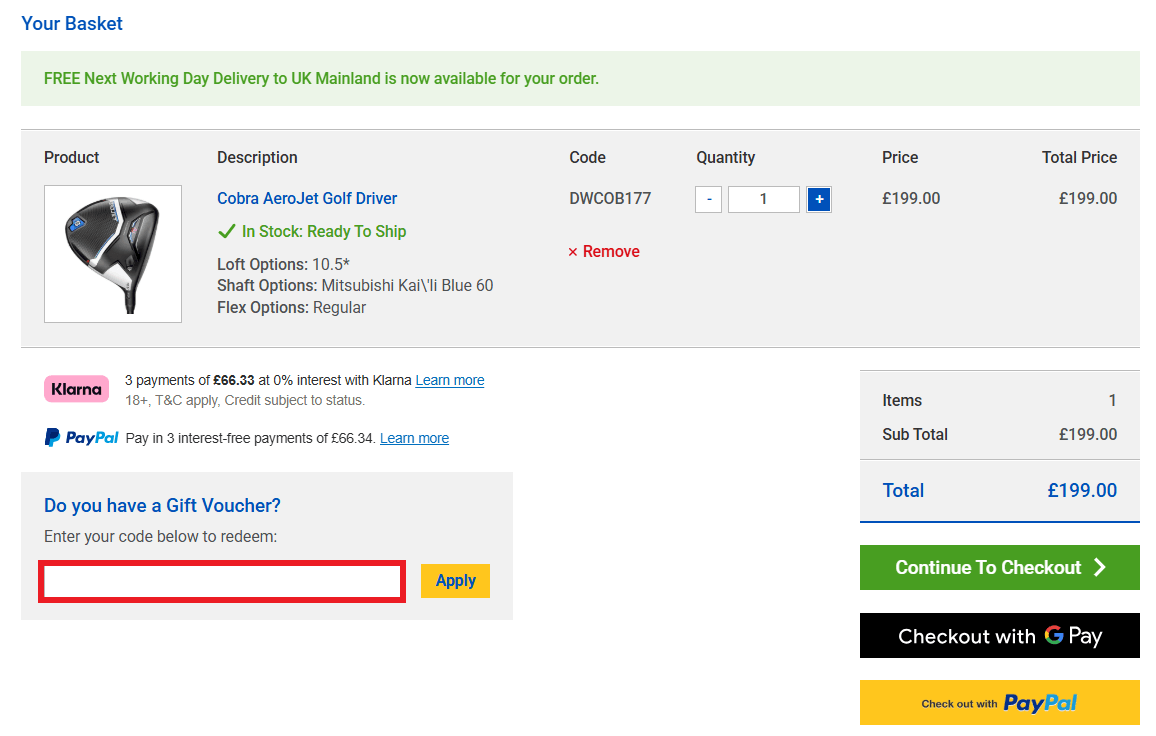Learn more about PayPal Pay in 3

click(414, 438)
